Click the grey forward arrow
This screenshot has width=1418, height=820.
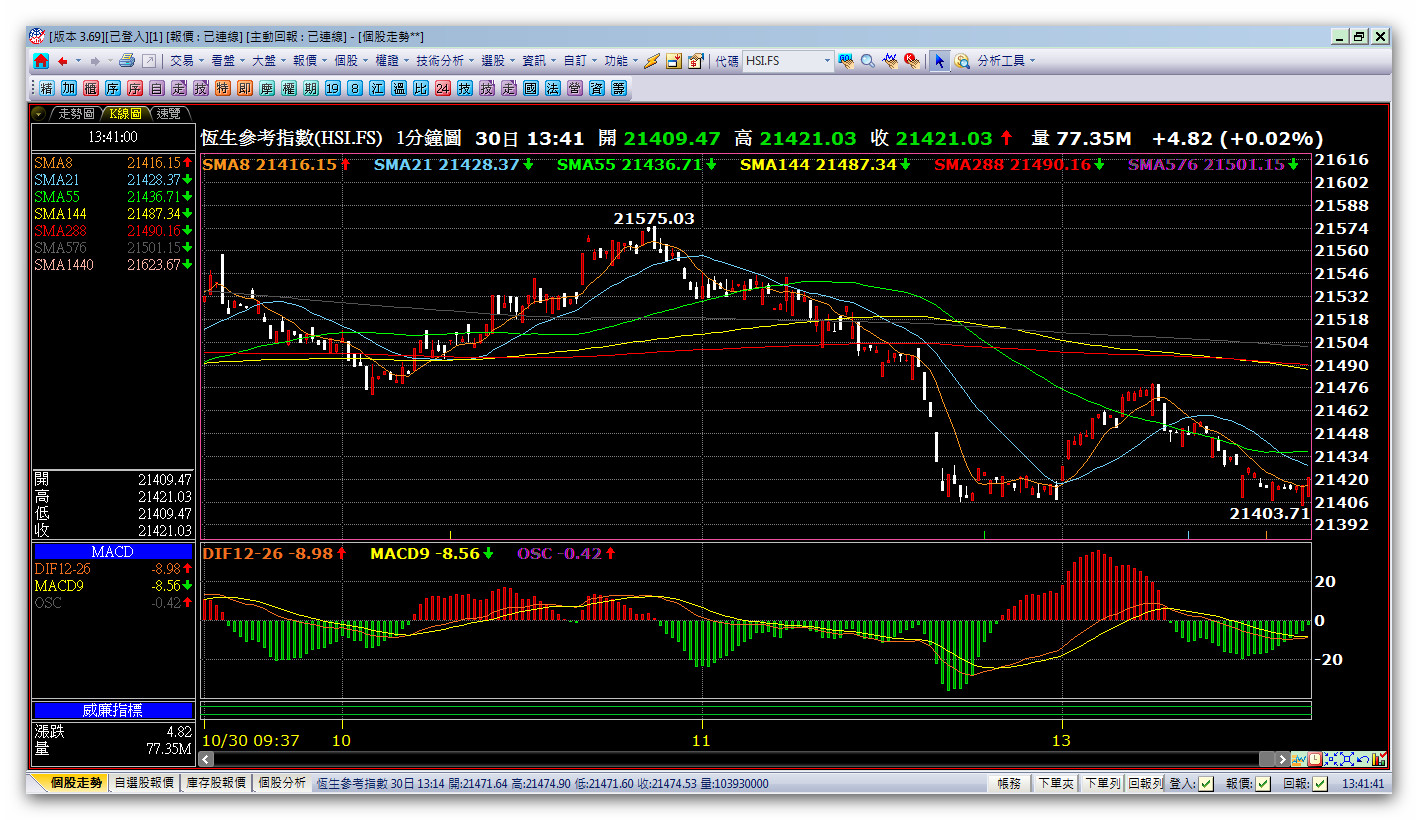click(x=95, y=61)
